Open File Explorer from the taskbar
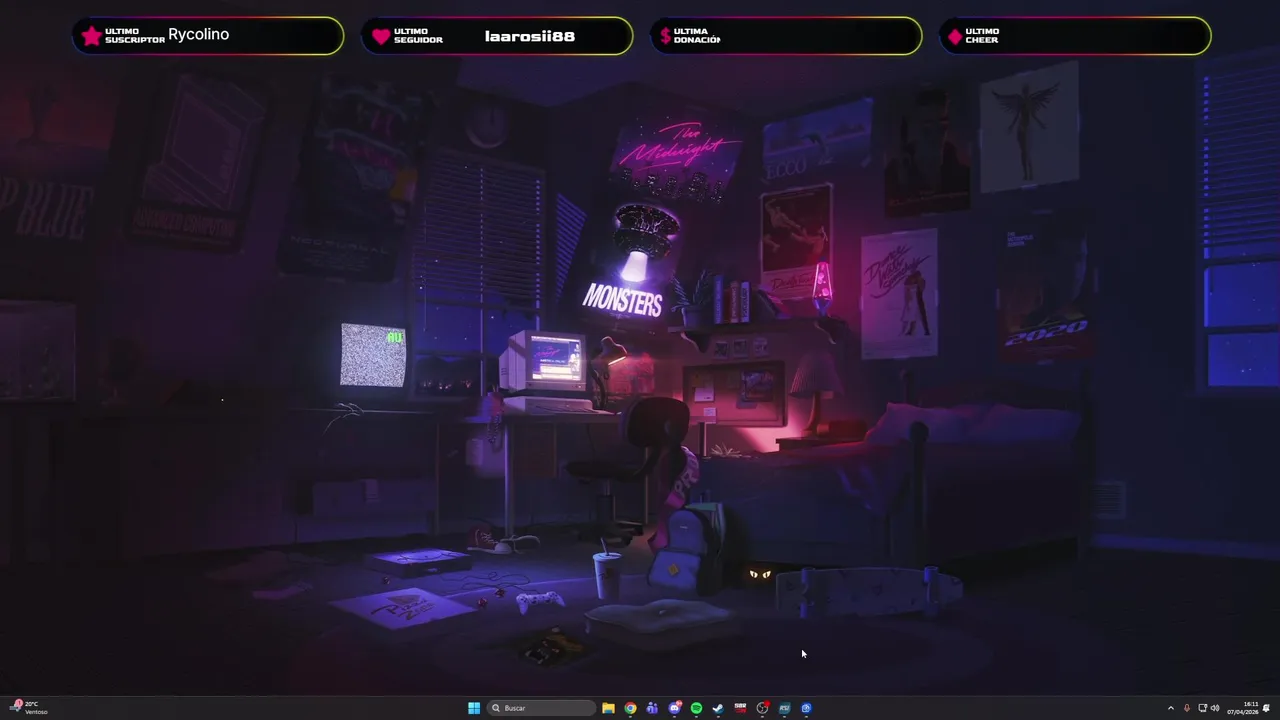 [608, 708]
